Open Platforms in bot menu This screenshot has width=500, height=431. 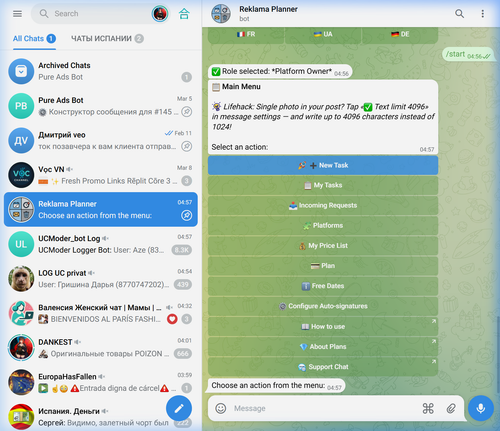323,226
